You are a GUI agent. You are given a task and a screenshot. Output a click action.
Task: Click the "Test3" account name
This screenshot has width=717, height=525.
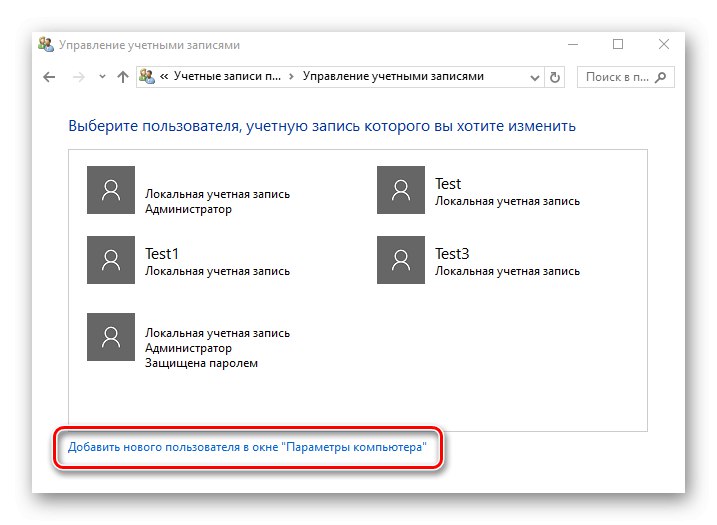(452, 254)
